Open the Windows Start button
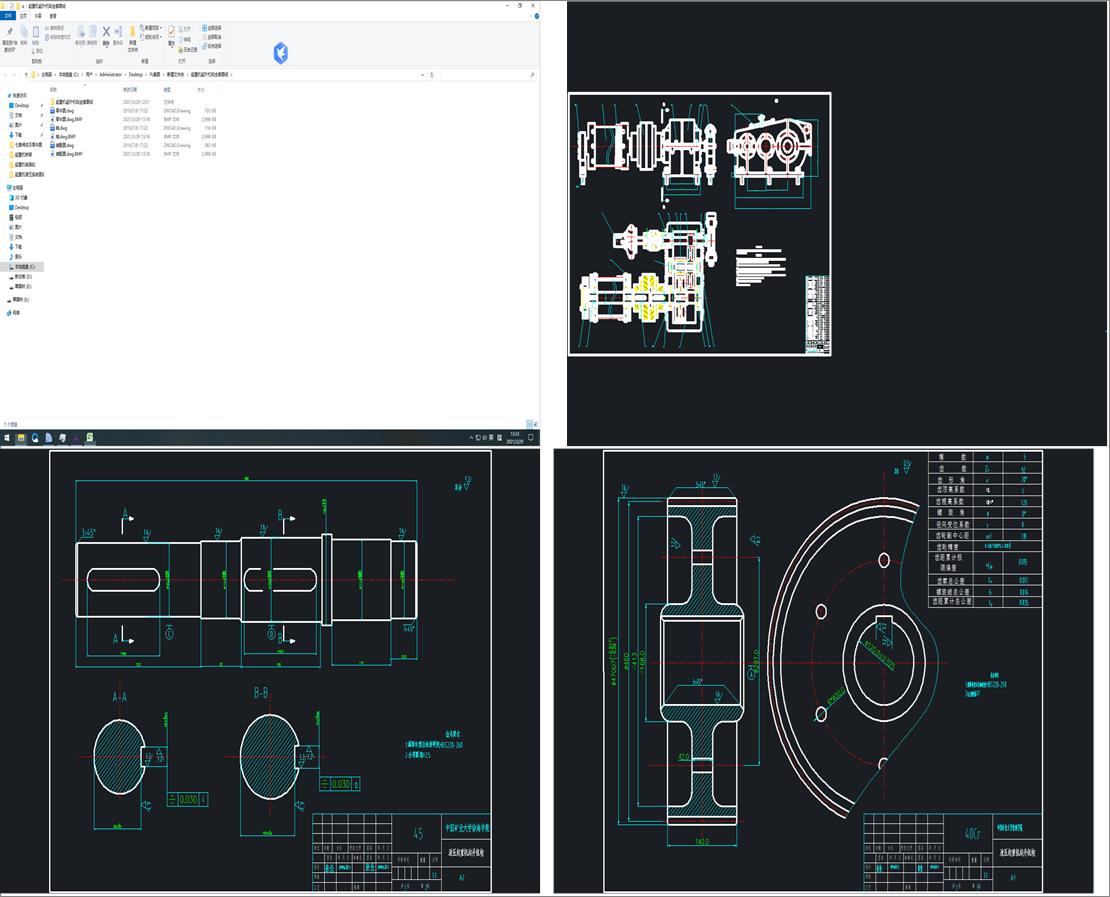The height and width of the screenshot is (897, 1110). coord(6,438)
